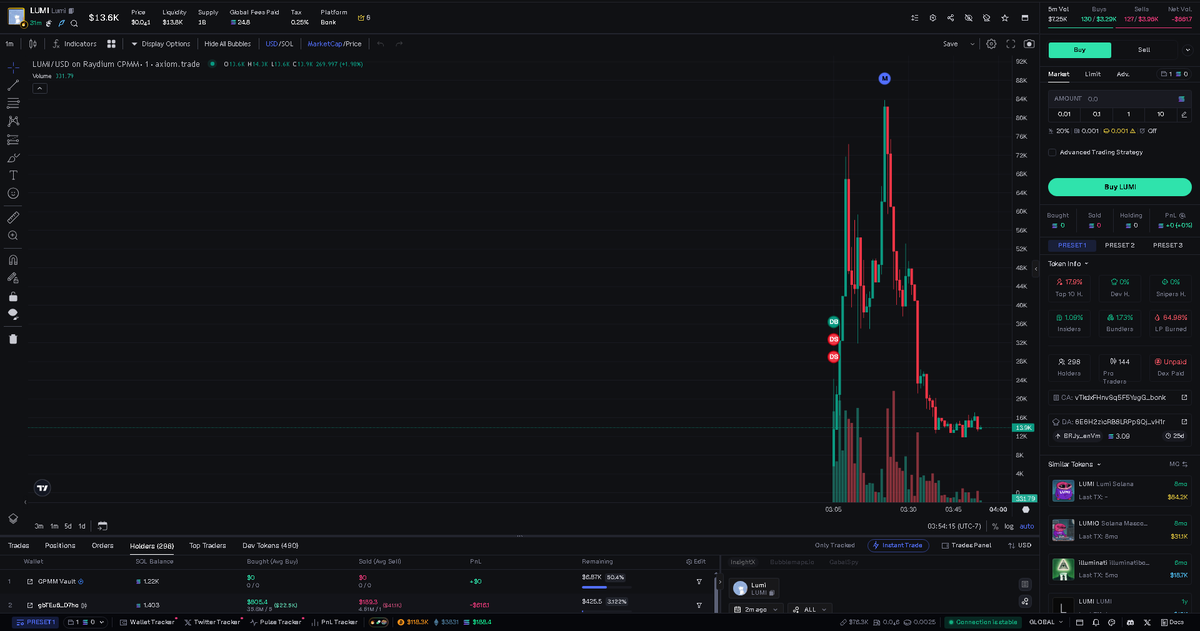Switch to the Sell side
Screen dimensions: 1200x631
click(x=1144, y=50)
